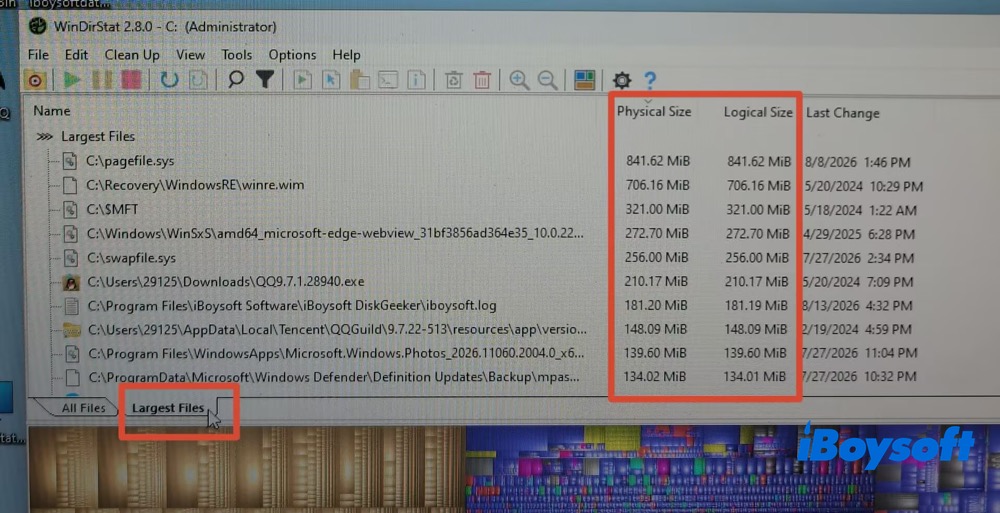Open the View menu

tap(191, 55)
